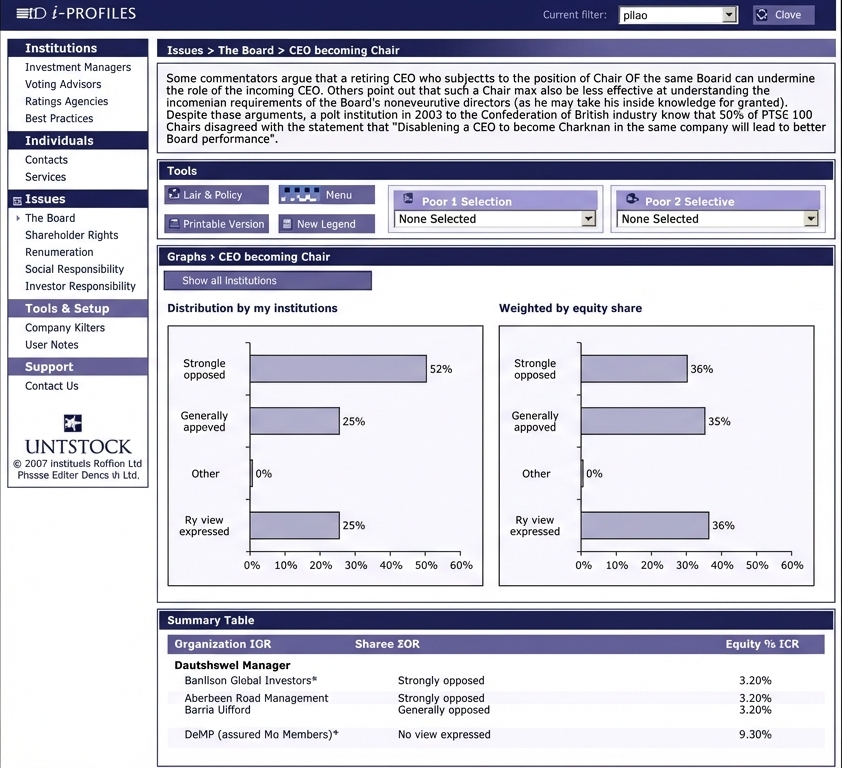Select Social Responsibility in the sidebar
This screenshot has height=768, width=842.
click(x=74, y=269)
